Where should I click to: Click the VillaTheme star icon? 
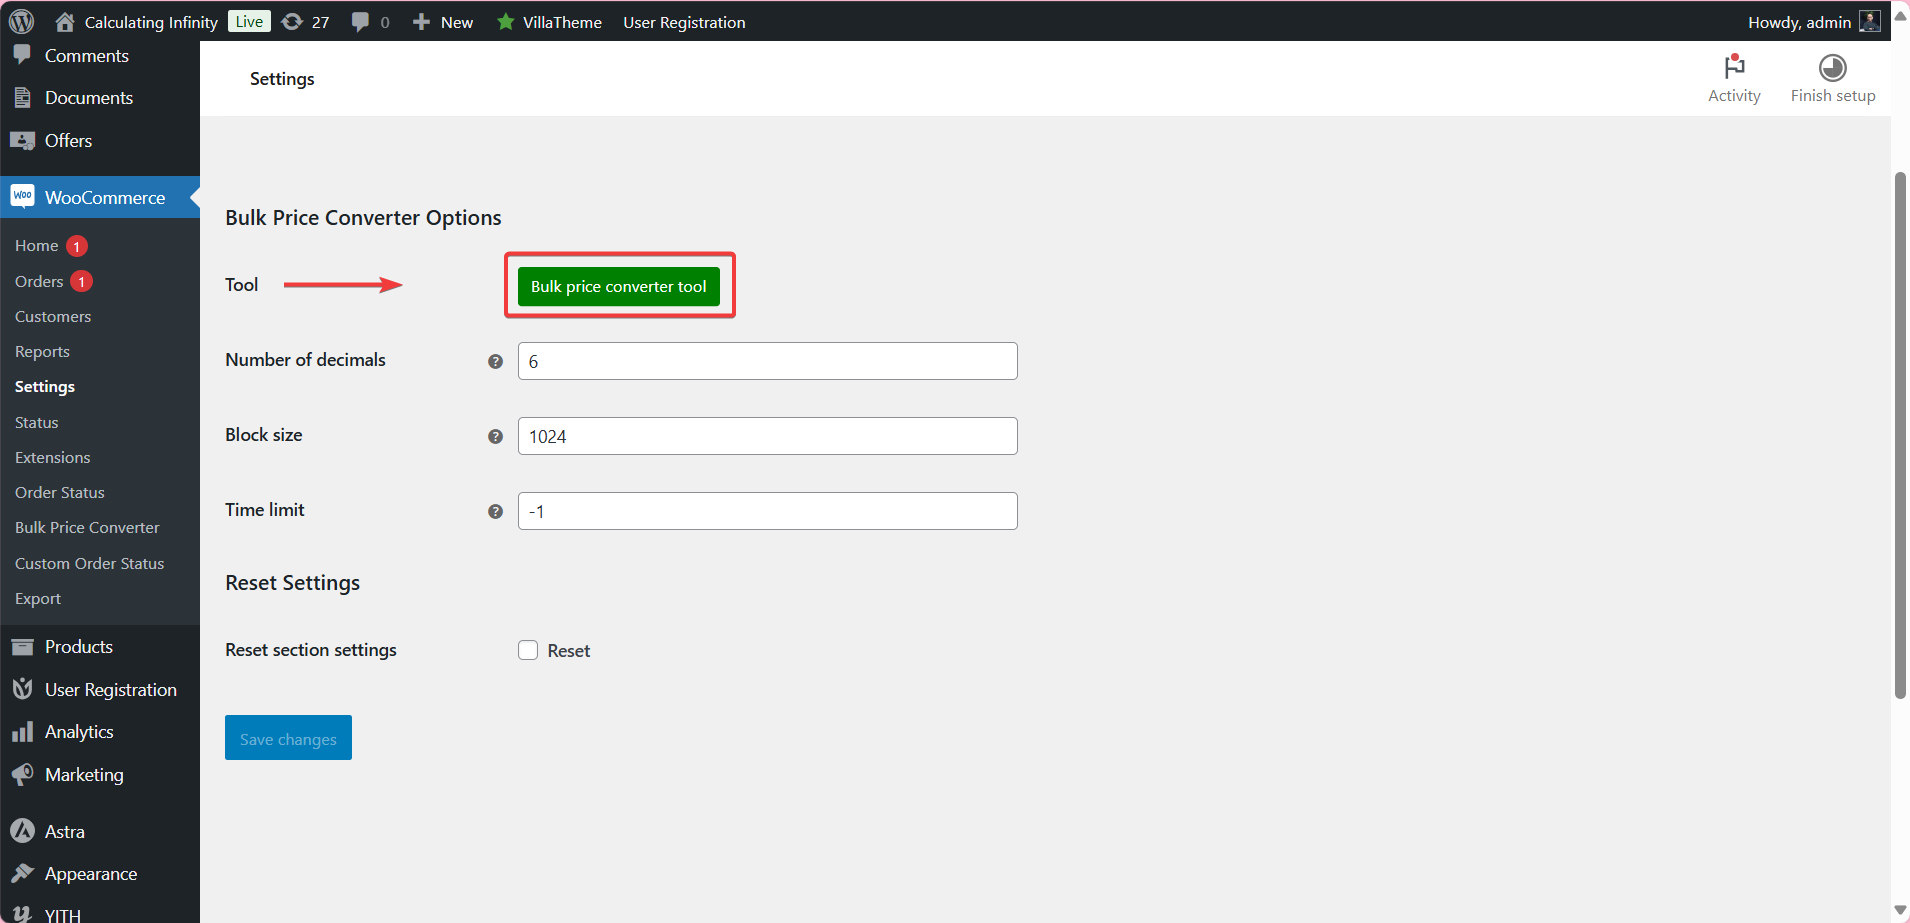tap(506, 21)
